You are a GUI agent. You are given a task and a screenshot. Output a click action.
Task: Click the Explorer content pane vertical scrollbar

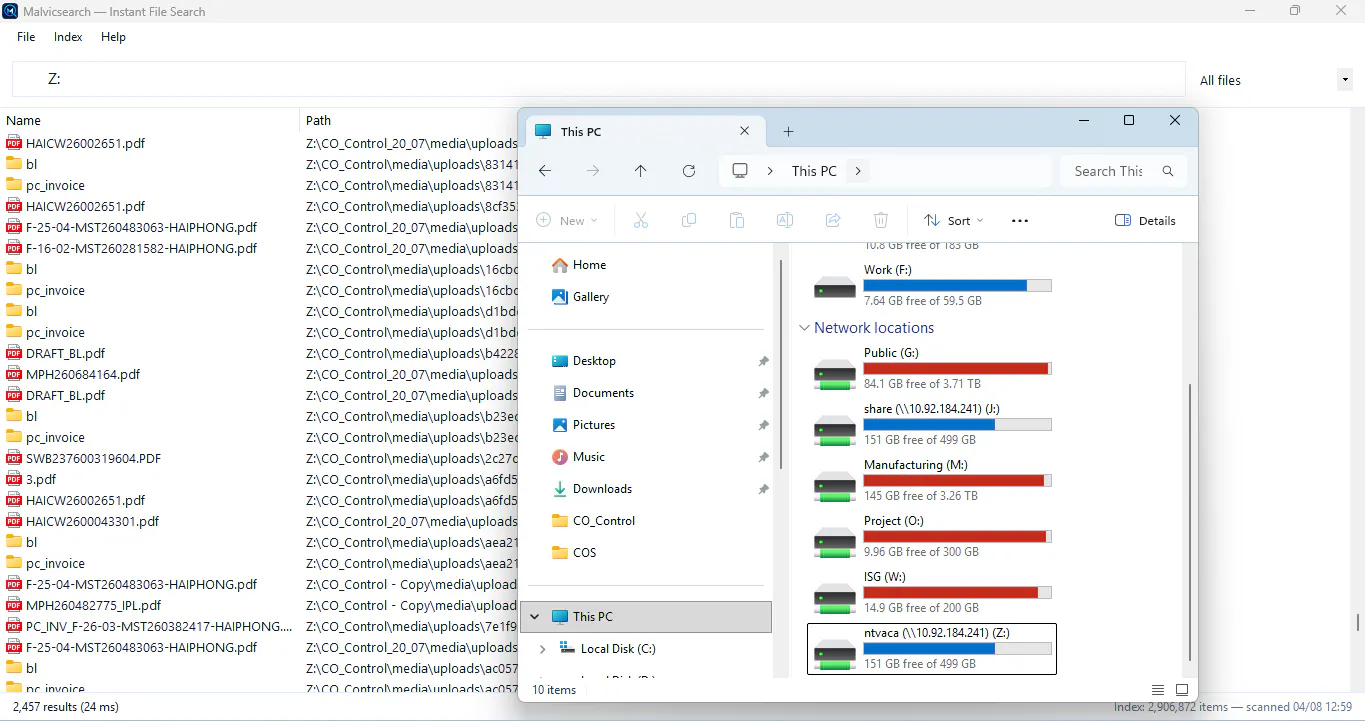(x=1189, y=520)
